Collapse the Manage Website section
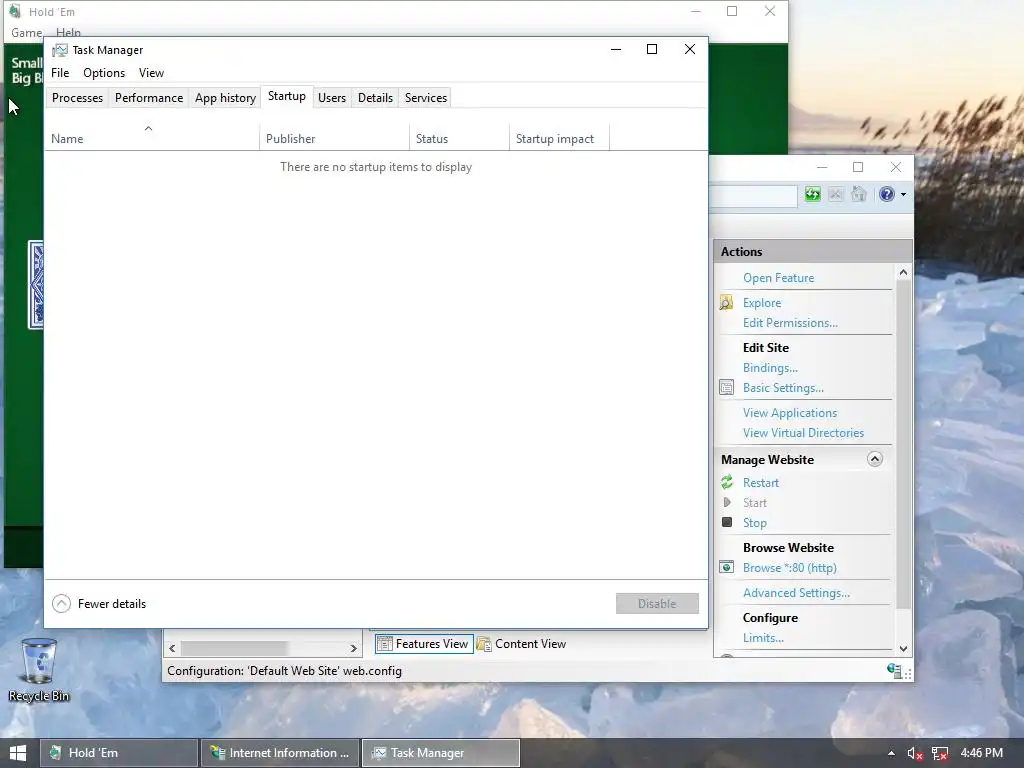The image size is (1024, 768). 874,459
